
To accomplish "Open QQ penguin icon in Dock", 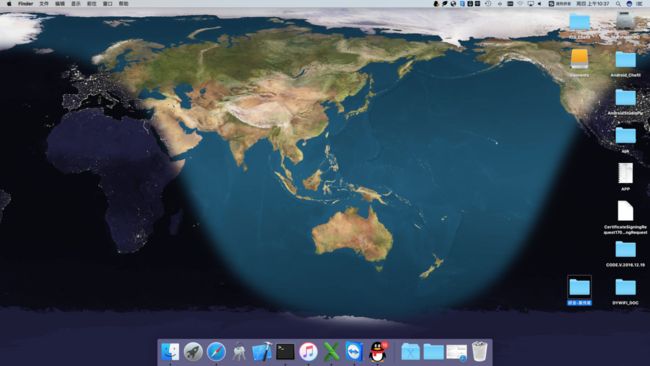I will 378,351.
